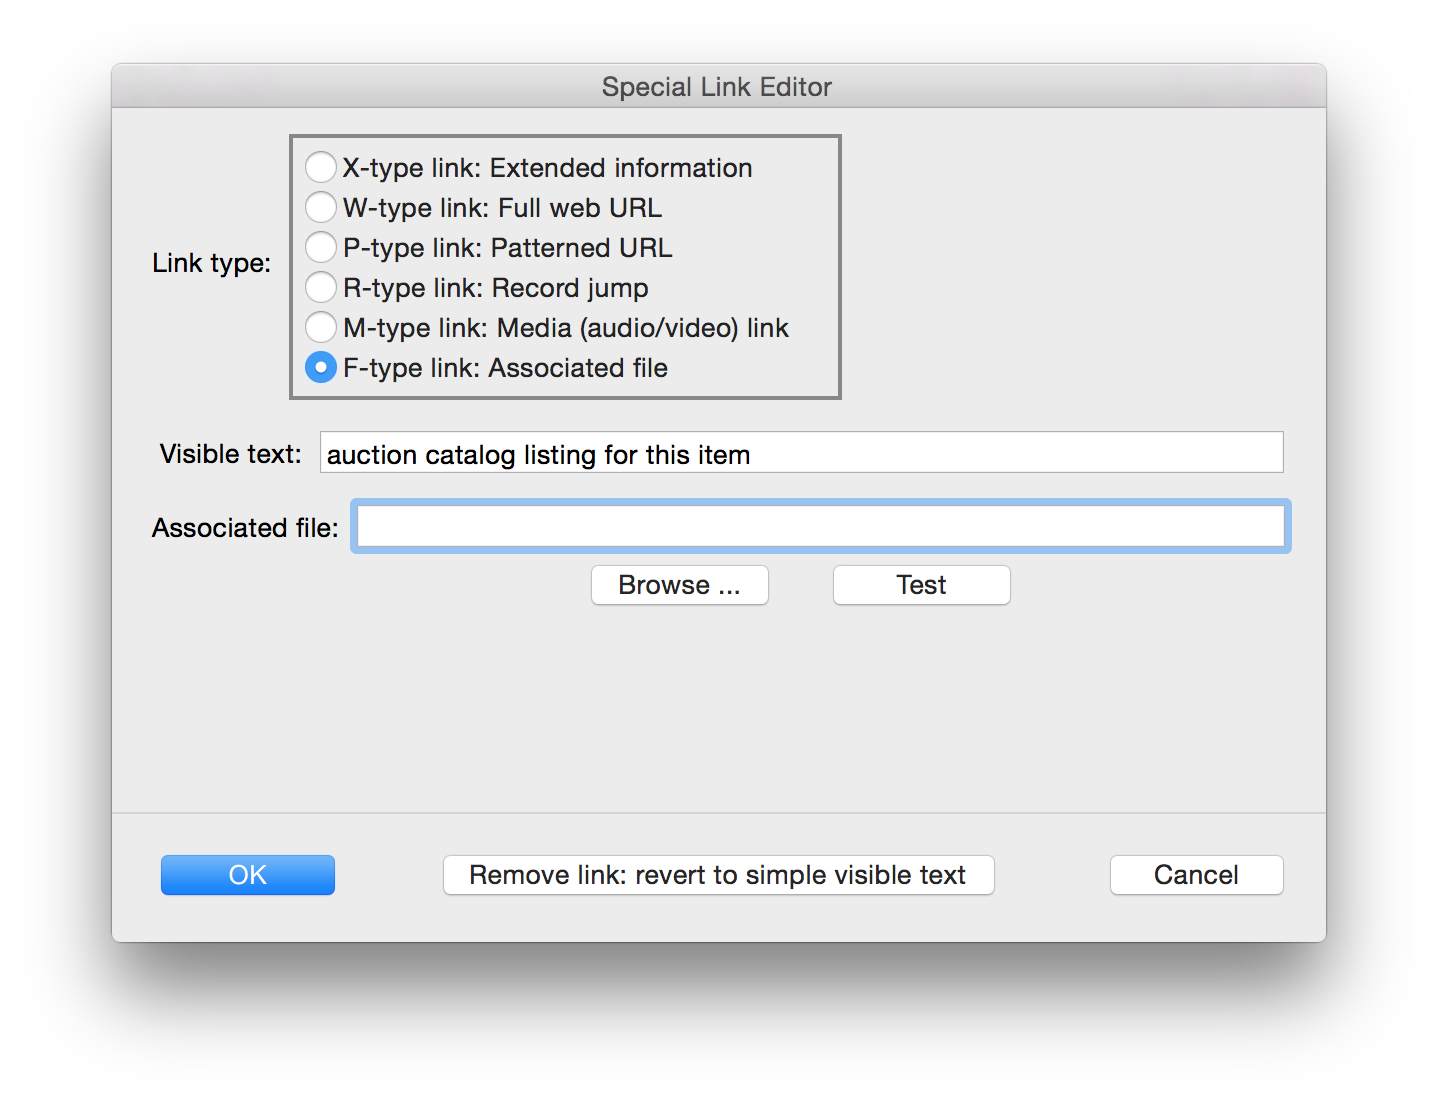Select the F-type link: Associated file option
1438x1102 pixels.
pos(320,367)
